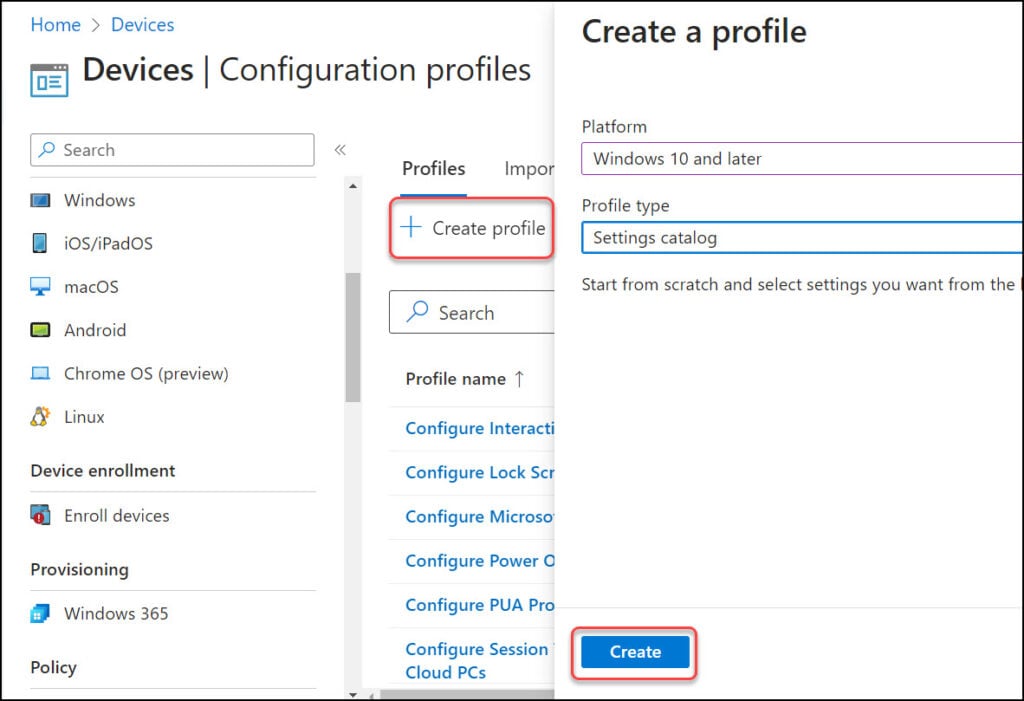Click the plus icon beside Create profile

tap(411, 227)
